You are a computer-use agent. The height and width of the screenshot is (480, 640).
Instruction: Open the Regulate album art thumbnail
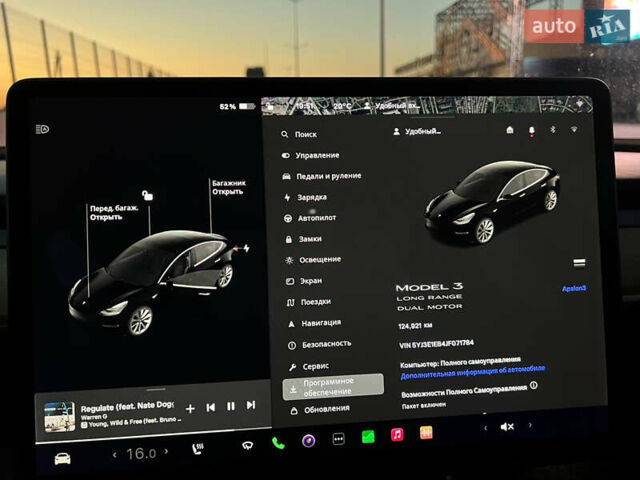coord(60,417)
